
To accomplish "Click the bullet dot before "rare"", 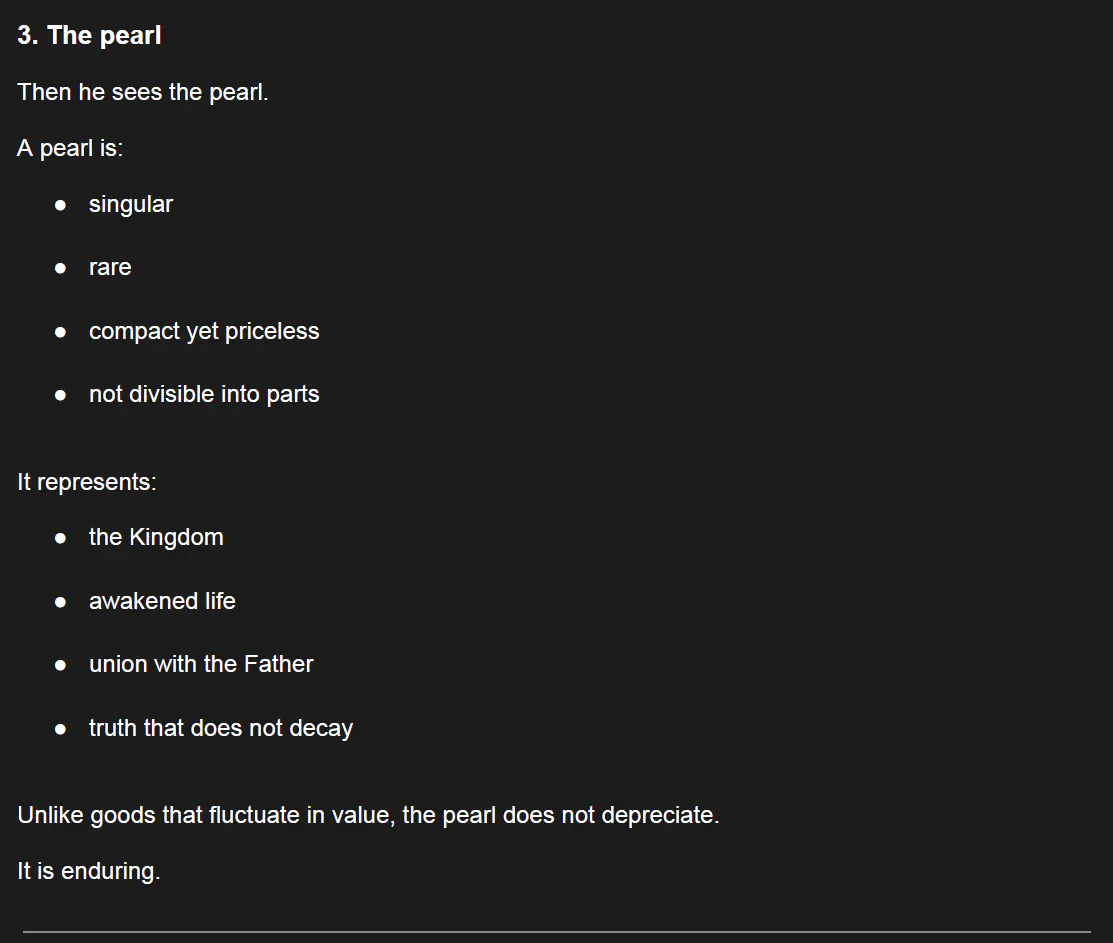I will point(61,268).
